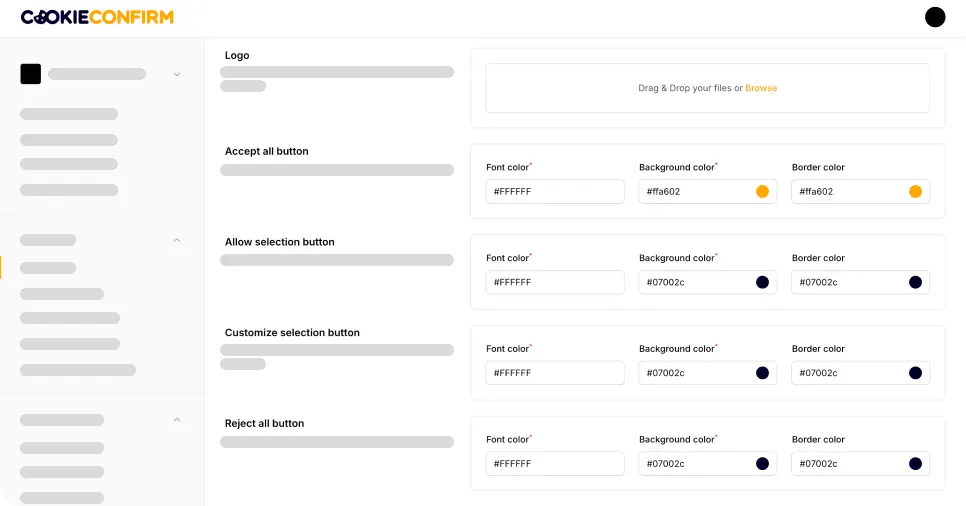Focus Allow selection font color field

[x=555, y=282]
